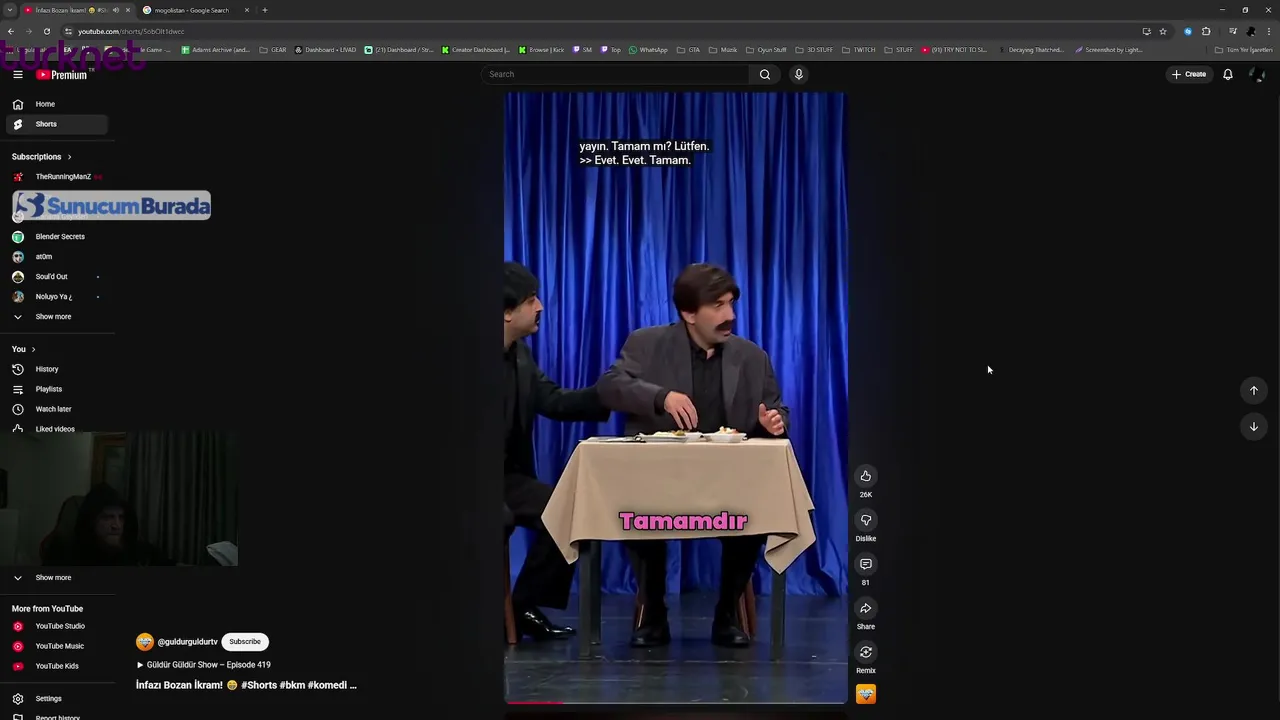Open YouTube Music link
This screenshot has width=1280, height=720.
(x=56, y=646)
